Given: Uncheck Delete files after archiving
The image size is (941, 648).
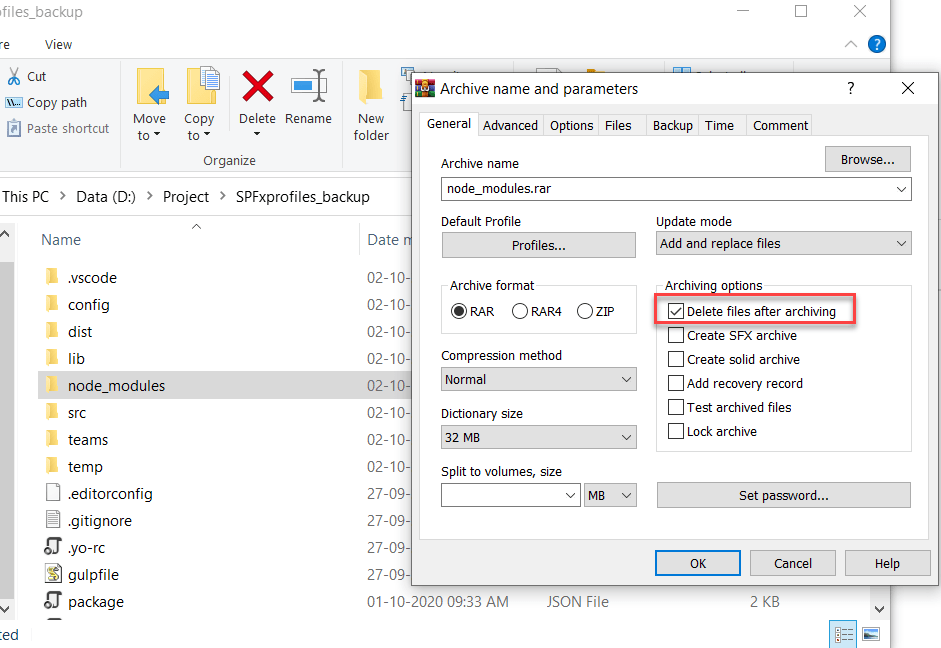Looking at the screenshot, I should pos(678,311).
